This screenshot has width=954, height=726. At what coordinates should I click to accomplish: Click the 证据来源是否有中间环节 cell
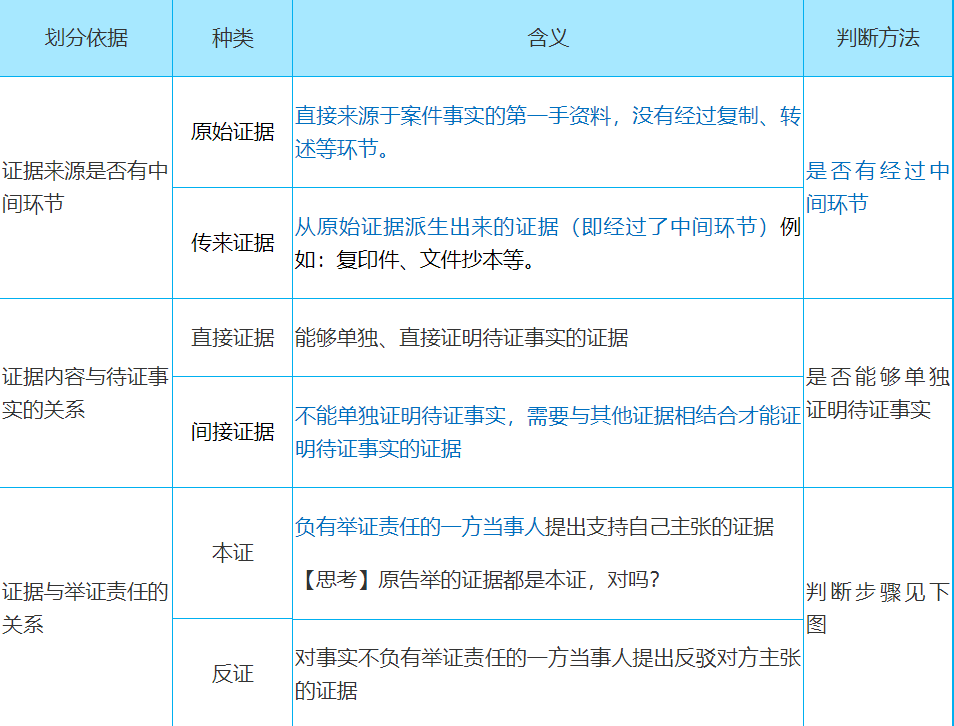(86, 187)
